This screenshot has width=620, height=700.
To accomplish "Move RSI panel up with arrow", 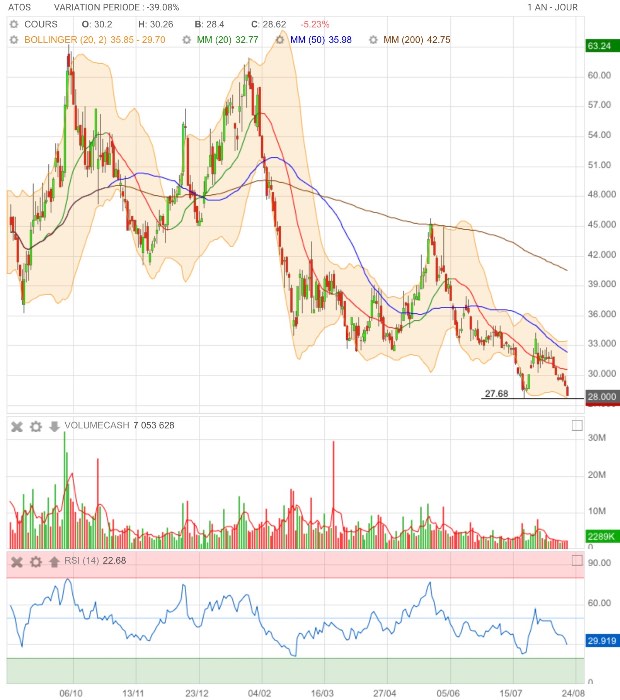I will point(54,562).
